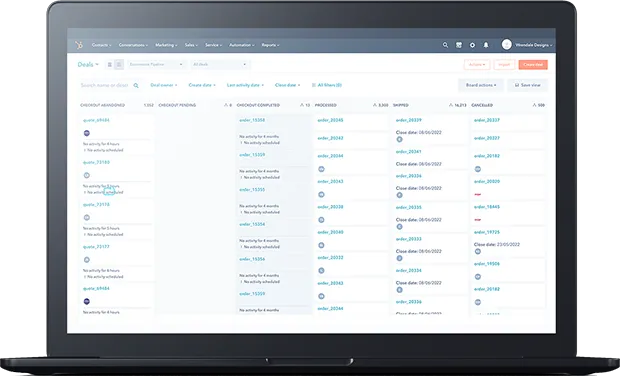
Task: Open the notifications bell
Action: coord(486,45)
